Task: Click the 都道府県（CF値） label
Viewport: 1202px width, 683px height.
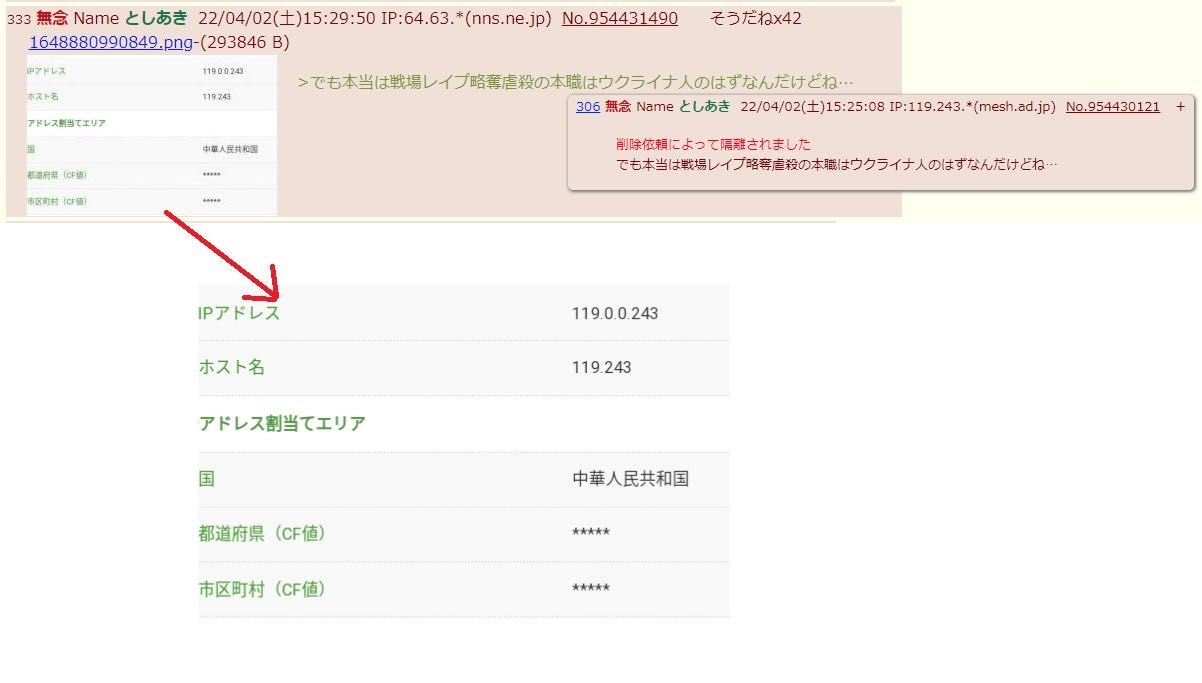Action: 263,534
